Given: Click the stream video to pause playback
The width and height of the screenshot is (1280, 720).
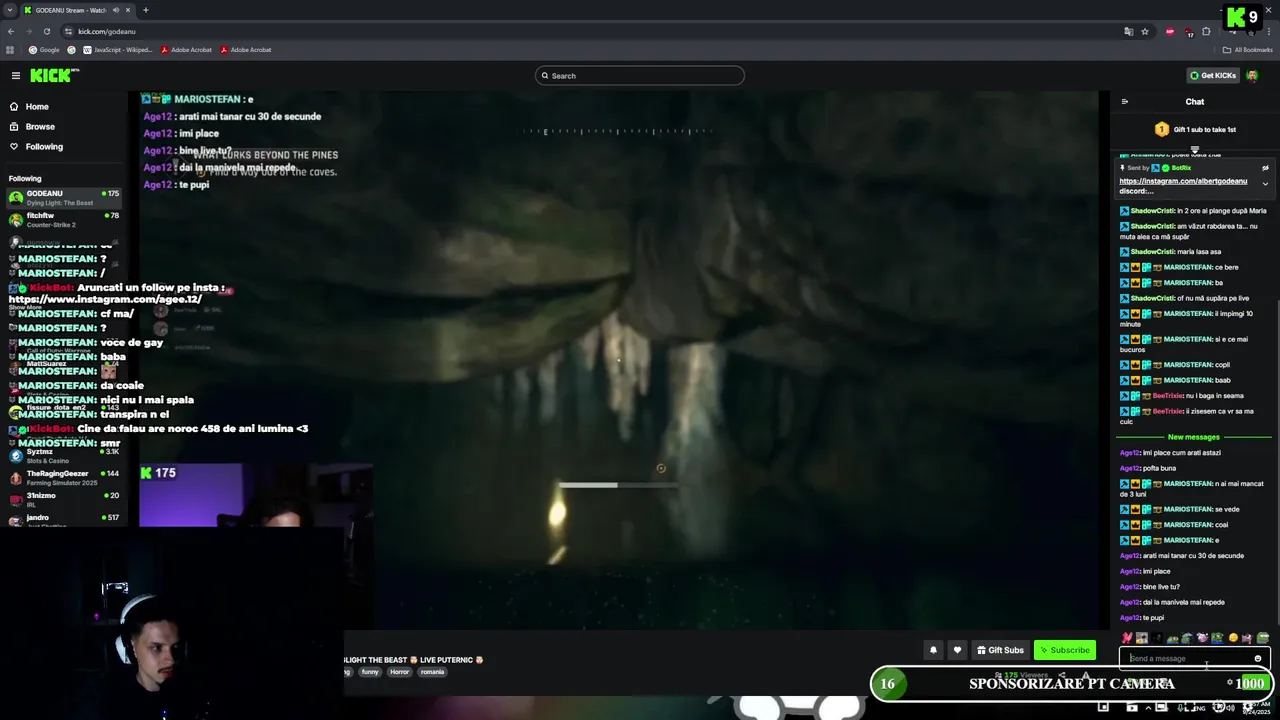Looking at the screenshot, I should 620,360.
